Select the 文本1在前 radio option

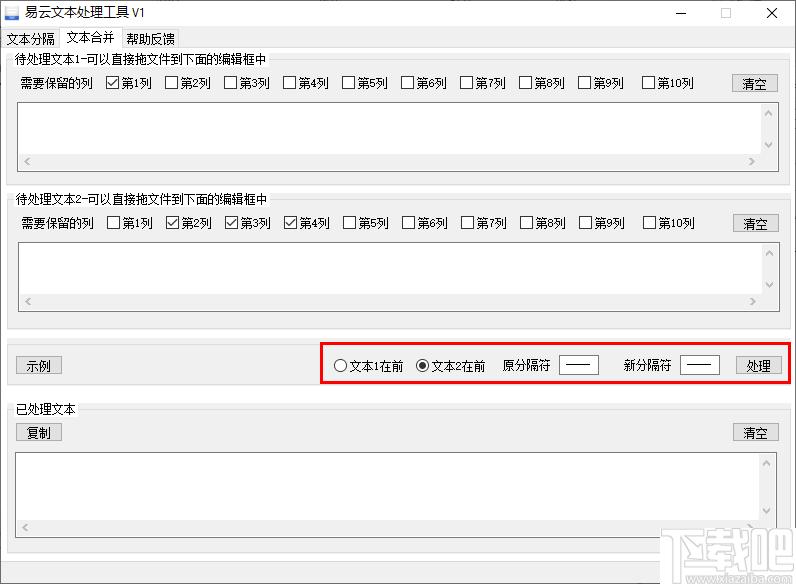[368, 366]
